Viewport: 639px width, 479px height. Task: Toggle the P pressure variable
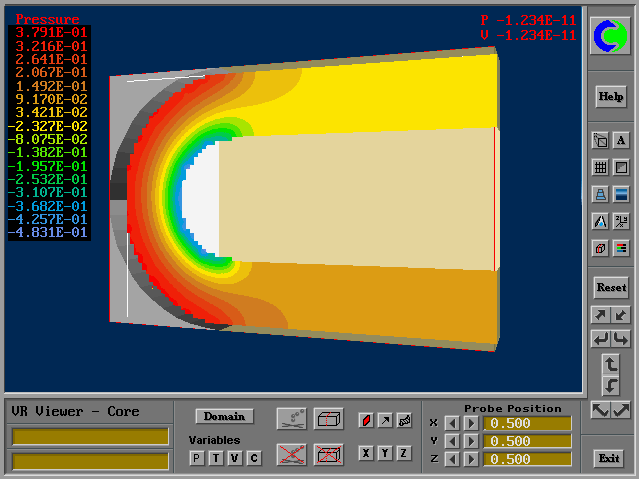197,458
